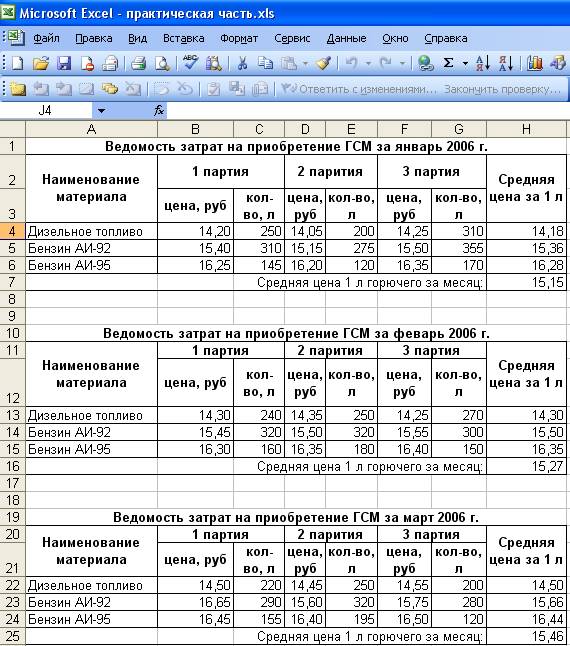Click the New workbook icon
Screen dimensions: 570x646
coord(17,63)
